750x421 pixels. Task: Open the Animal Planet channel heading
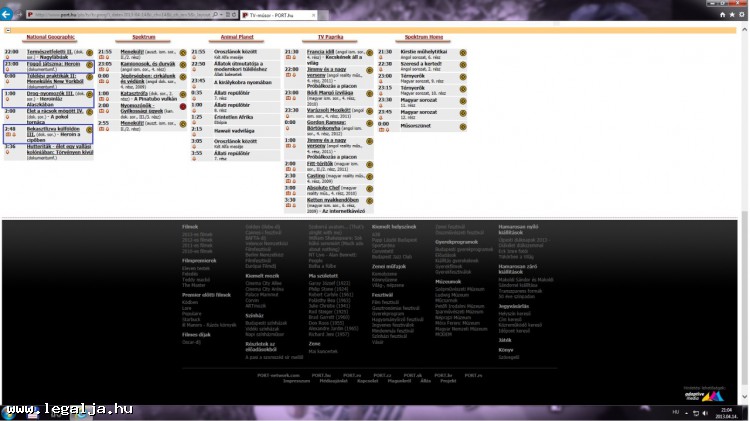pos(236,37)
